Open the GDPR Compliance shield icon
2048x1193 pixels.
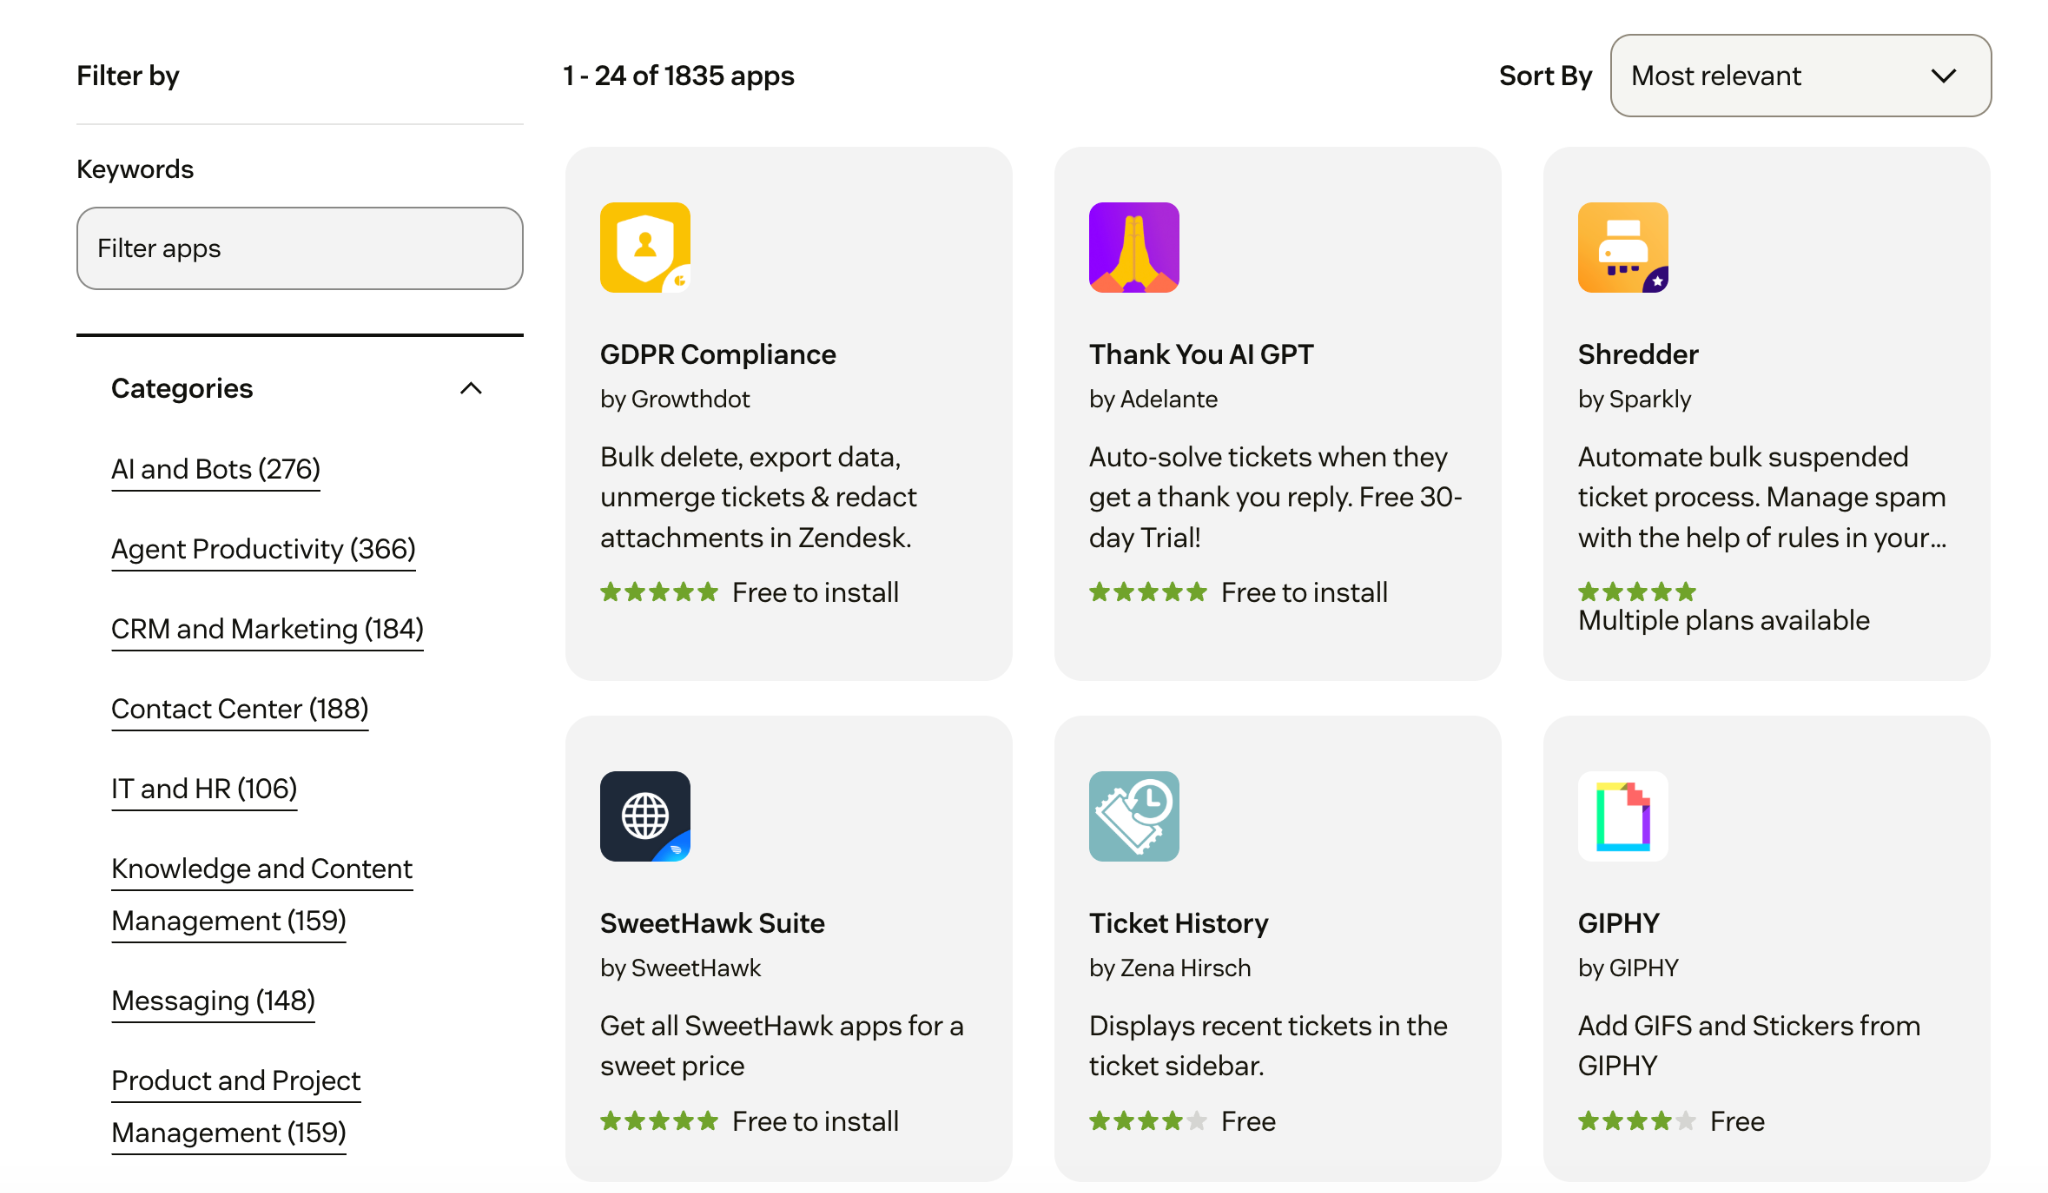(645, 248)
